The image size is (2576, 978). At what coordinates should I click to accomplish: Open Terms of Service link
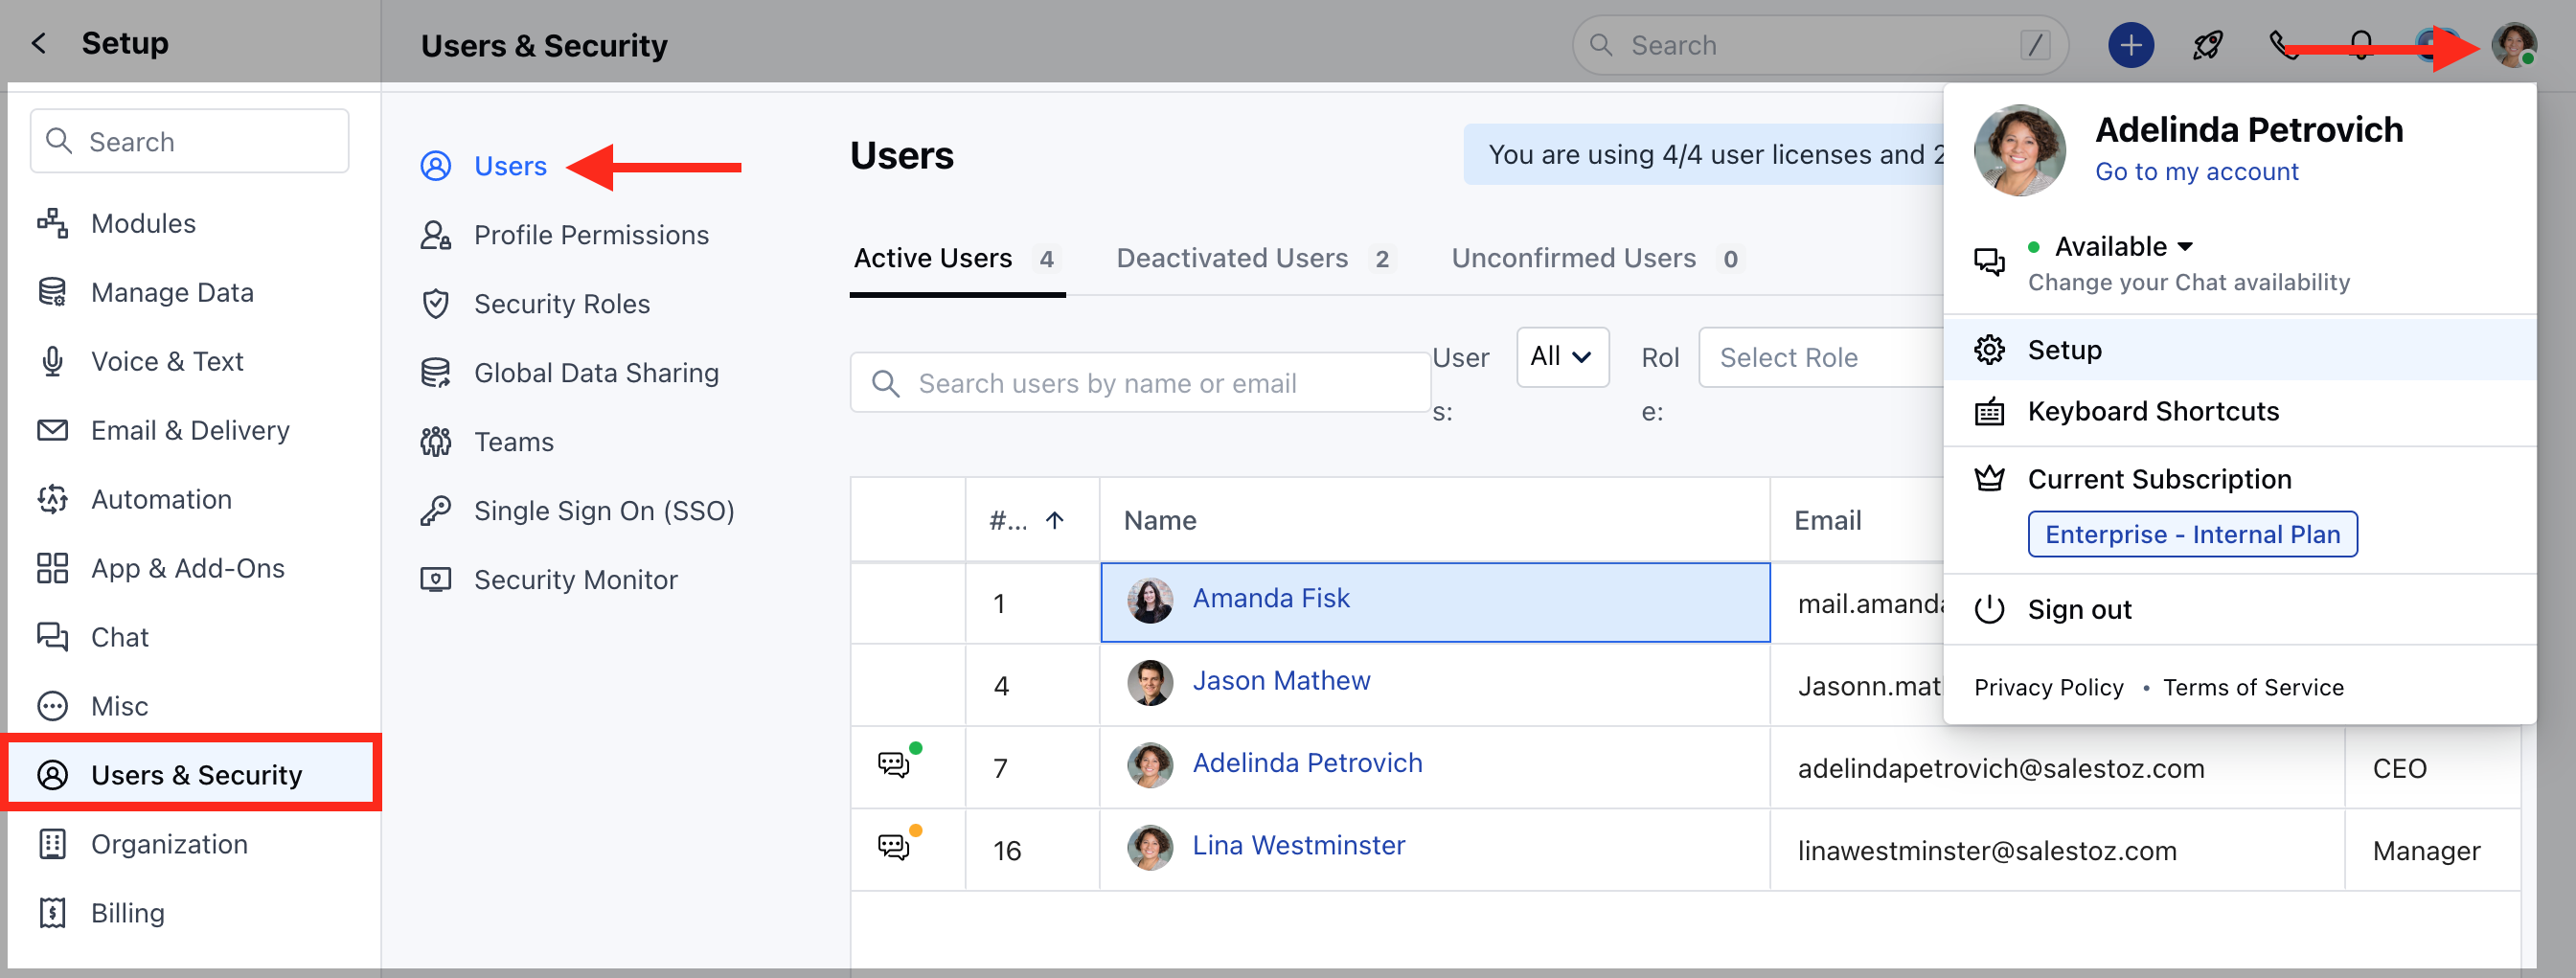[x=2253, y=687]
